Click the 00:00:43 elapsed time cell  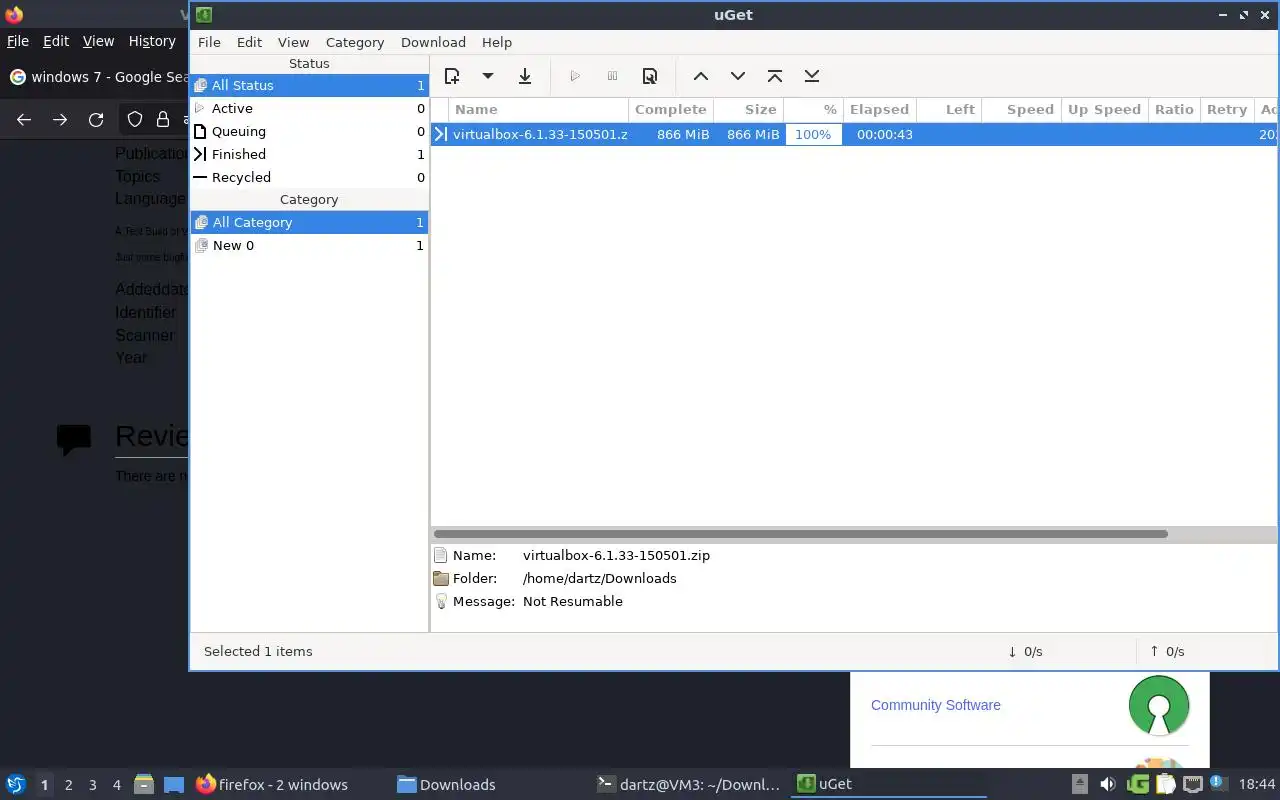coord(885,134)
